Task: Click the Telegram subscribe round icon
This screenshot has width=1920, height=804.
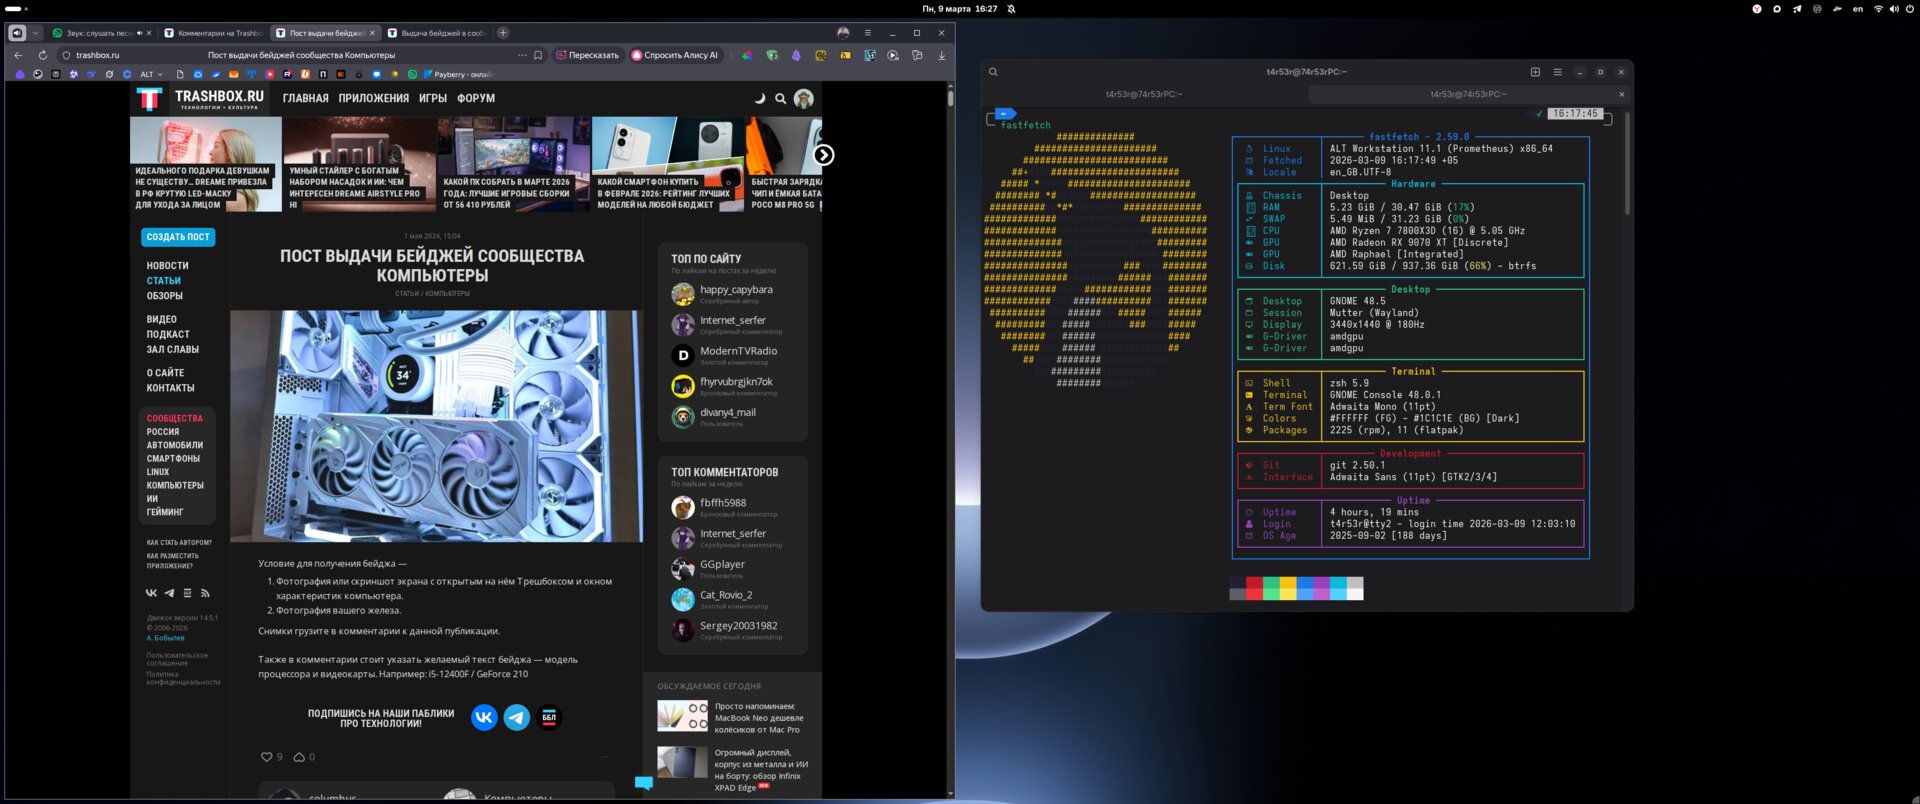Action: 517,717
